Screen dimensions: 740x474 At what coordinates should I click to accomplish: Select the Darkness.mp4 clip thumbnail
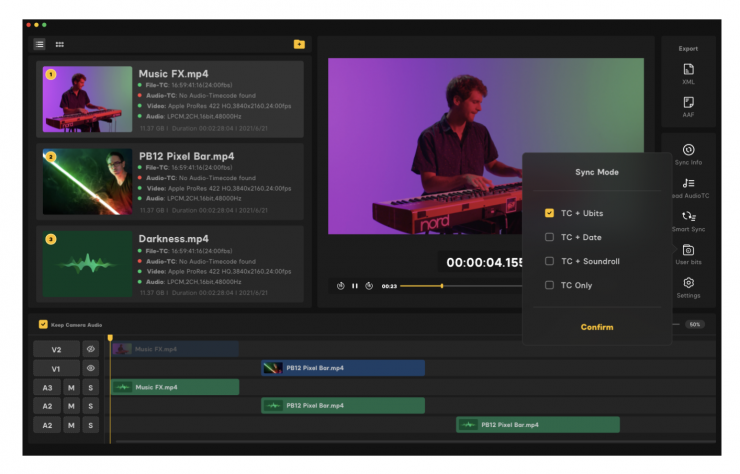(x=88, y=263)
